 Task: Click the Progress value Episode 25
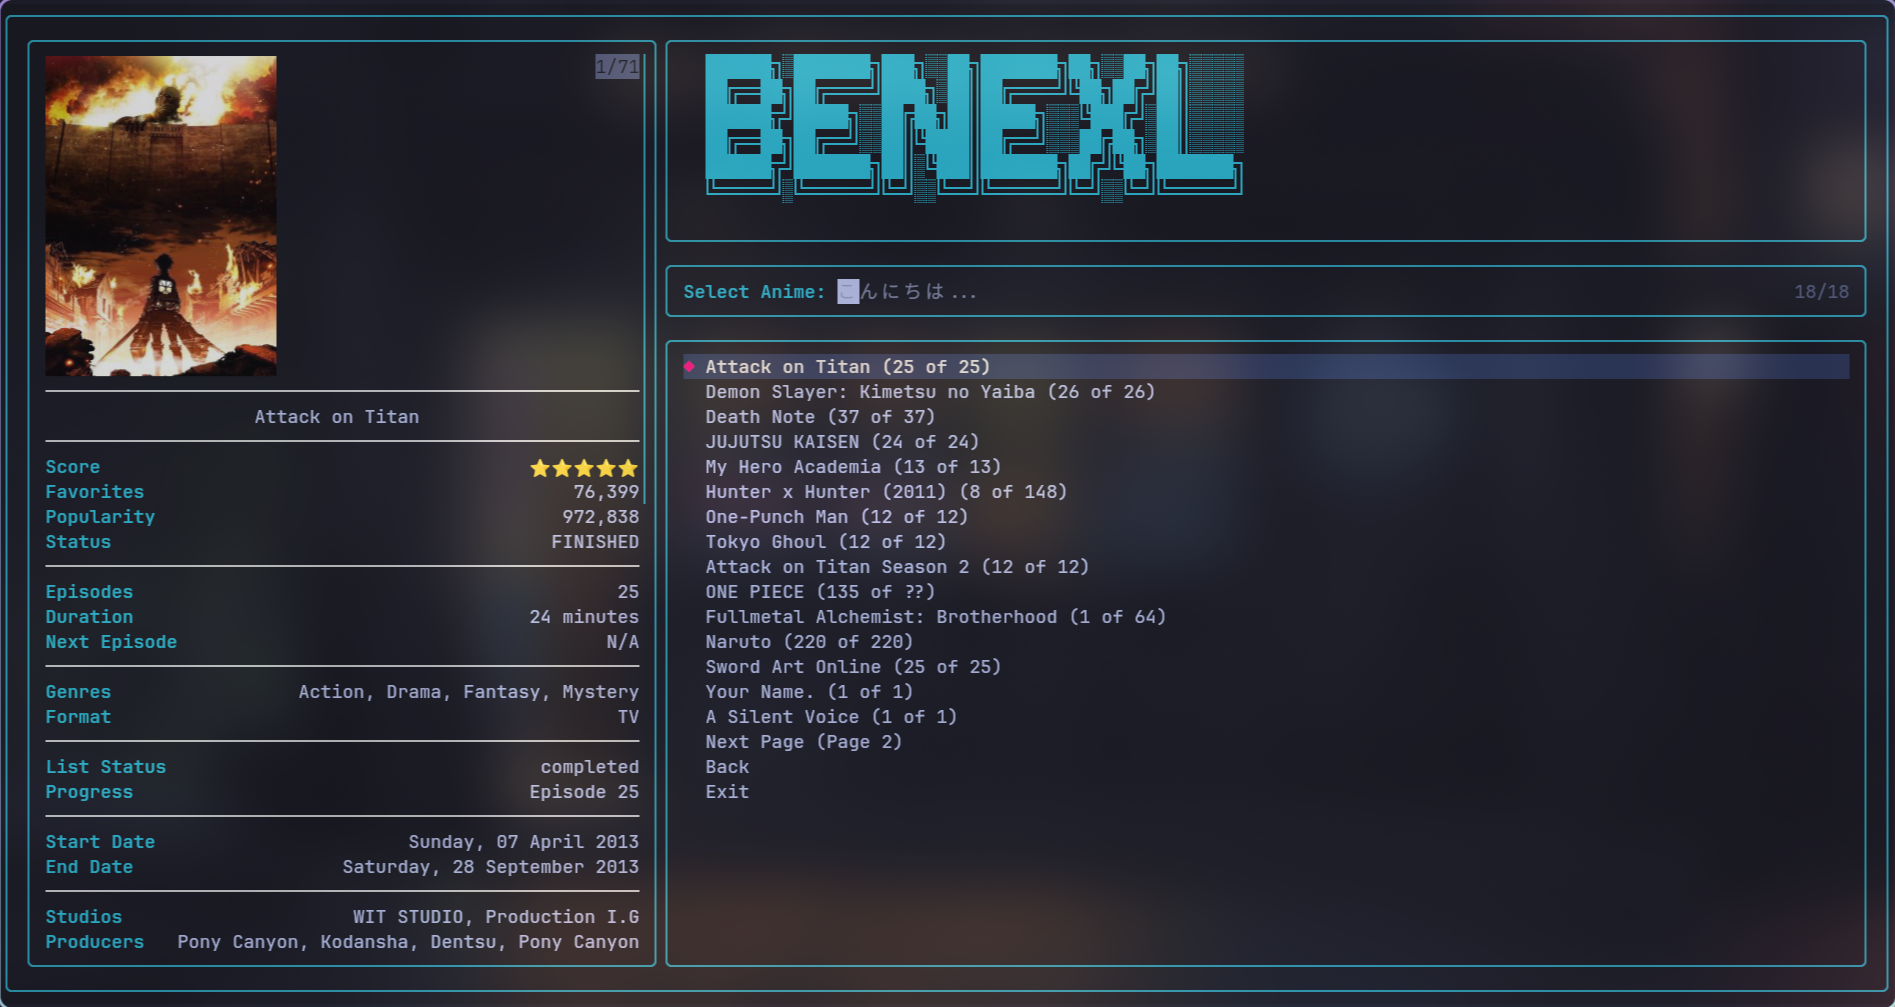pyautogui.click(x=584, y=792)
